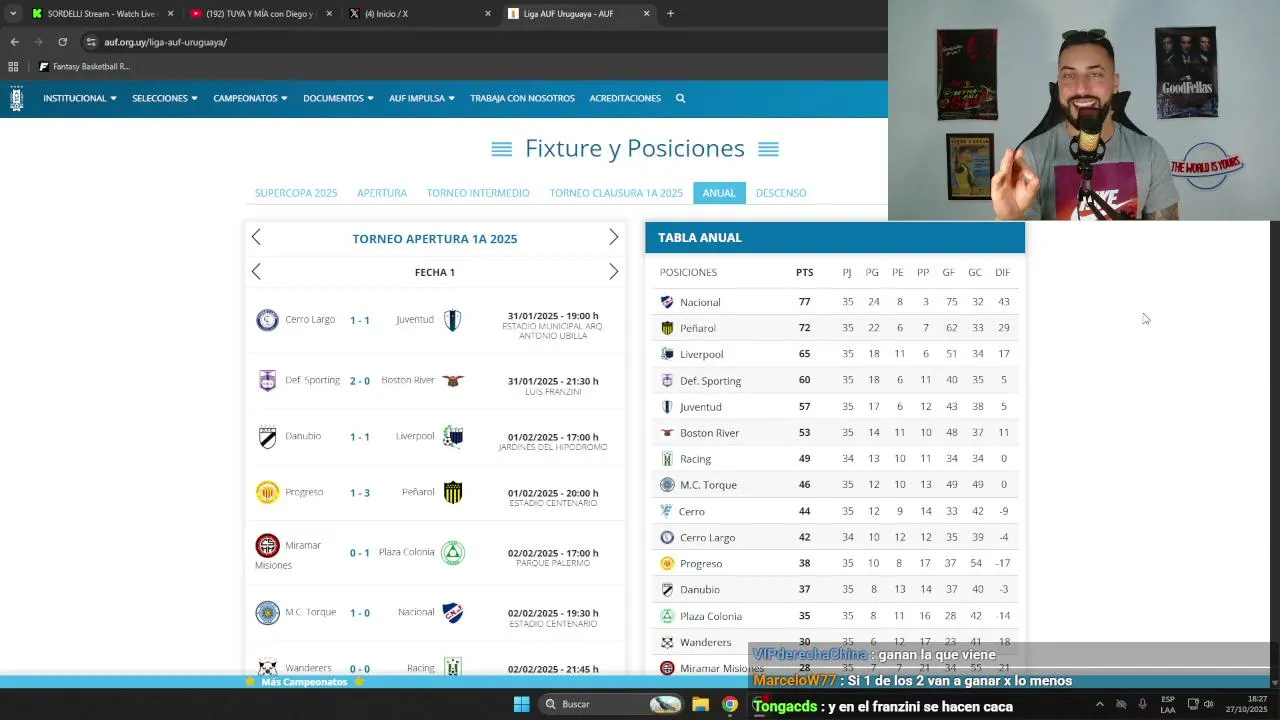The image size is (1280, 720).
Task: Click the address bar URL
Action: [165, 42]
